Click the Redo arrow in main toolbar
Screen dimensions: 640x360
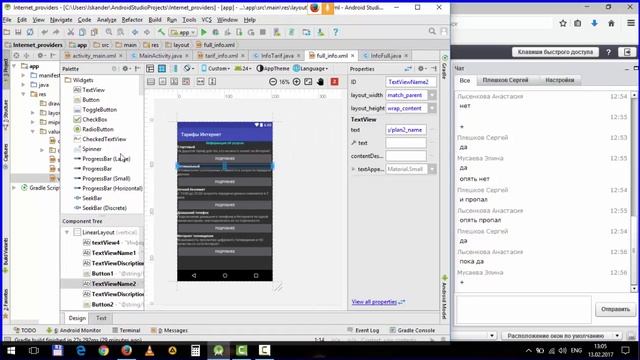(x=56, y=32)
